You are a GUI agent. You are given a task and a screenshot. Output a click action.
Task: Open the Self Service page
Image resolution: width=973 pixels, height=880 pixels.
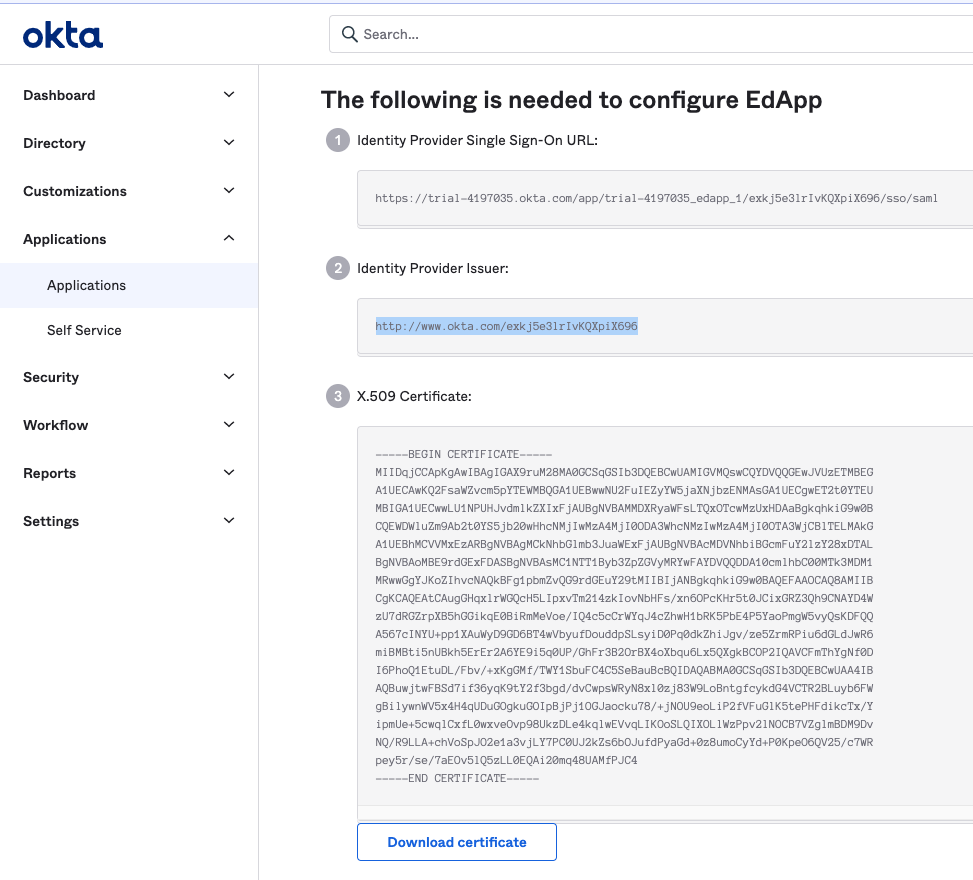click(x=84, y=330)
